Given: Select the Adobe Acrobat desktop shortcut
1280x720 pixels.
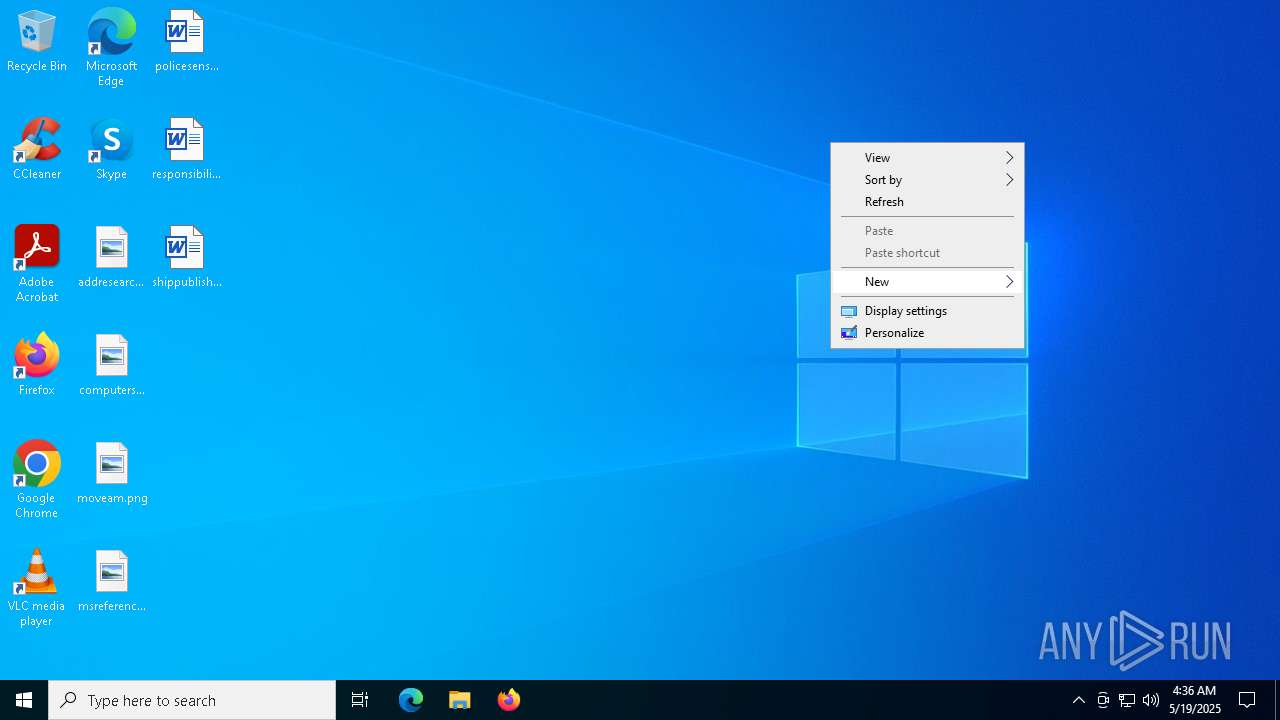Looking at the screenshot, I should (x=37, y=264).
